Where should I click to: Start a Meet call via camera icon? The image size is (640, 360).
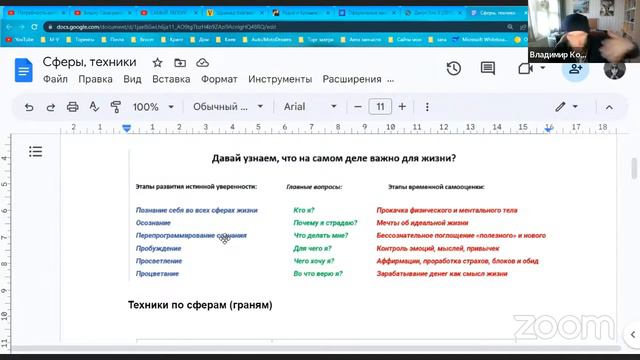click(x=525, y=69)
